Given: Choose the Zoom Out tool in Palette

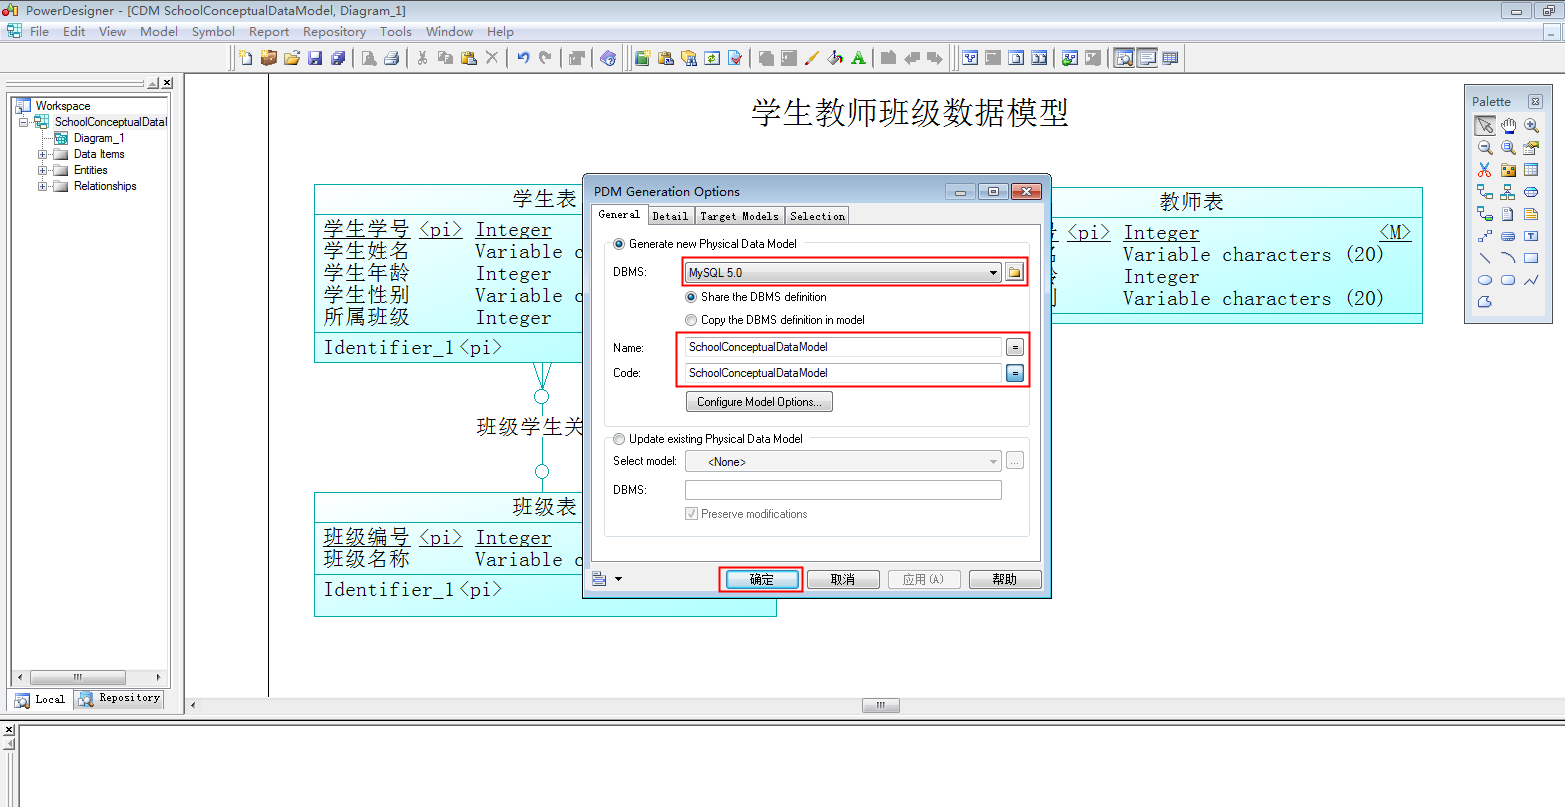Looking at the screenshot, I should coord(1485,147).
